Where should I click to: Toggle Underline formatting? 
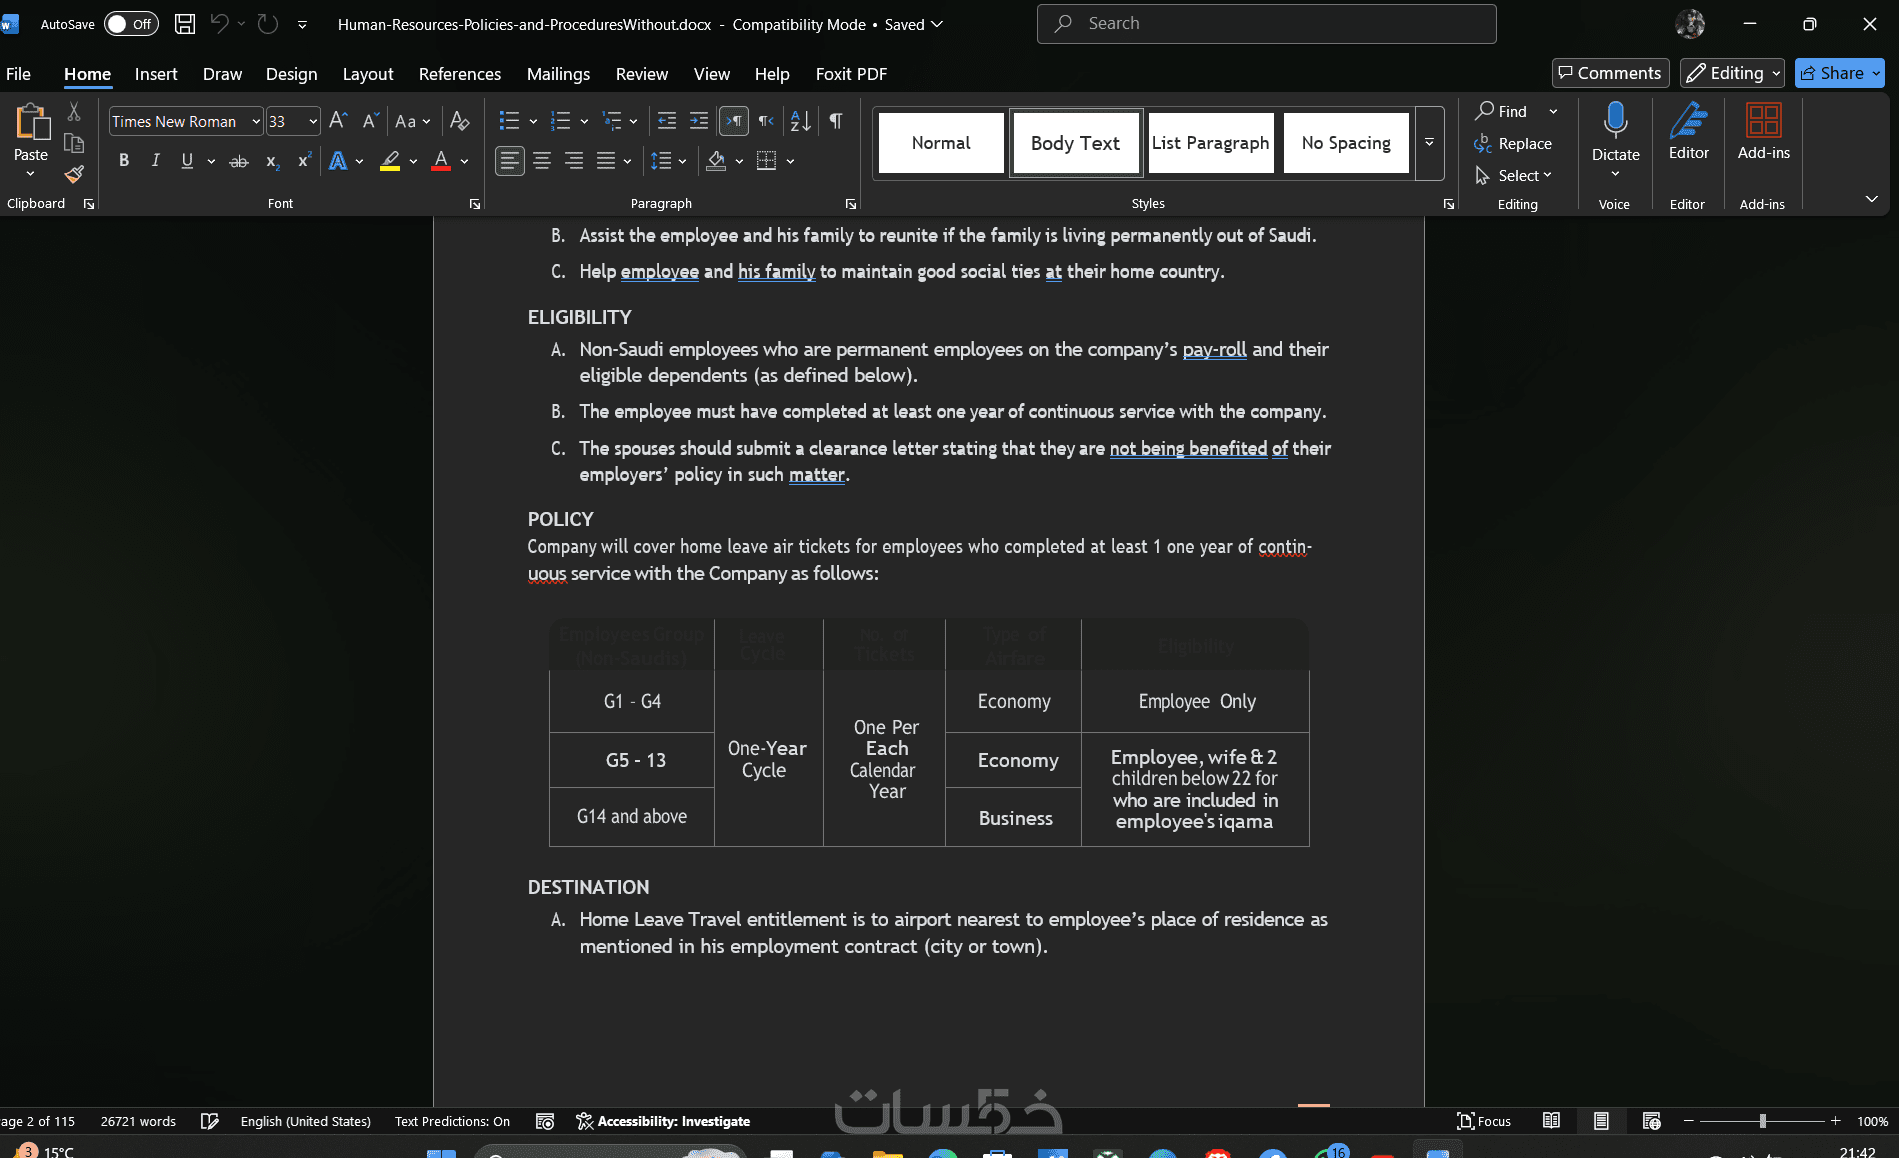click(187, 161)
